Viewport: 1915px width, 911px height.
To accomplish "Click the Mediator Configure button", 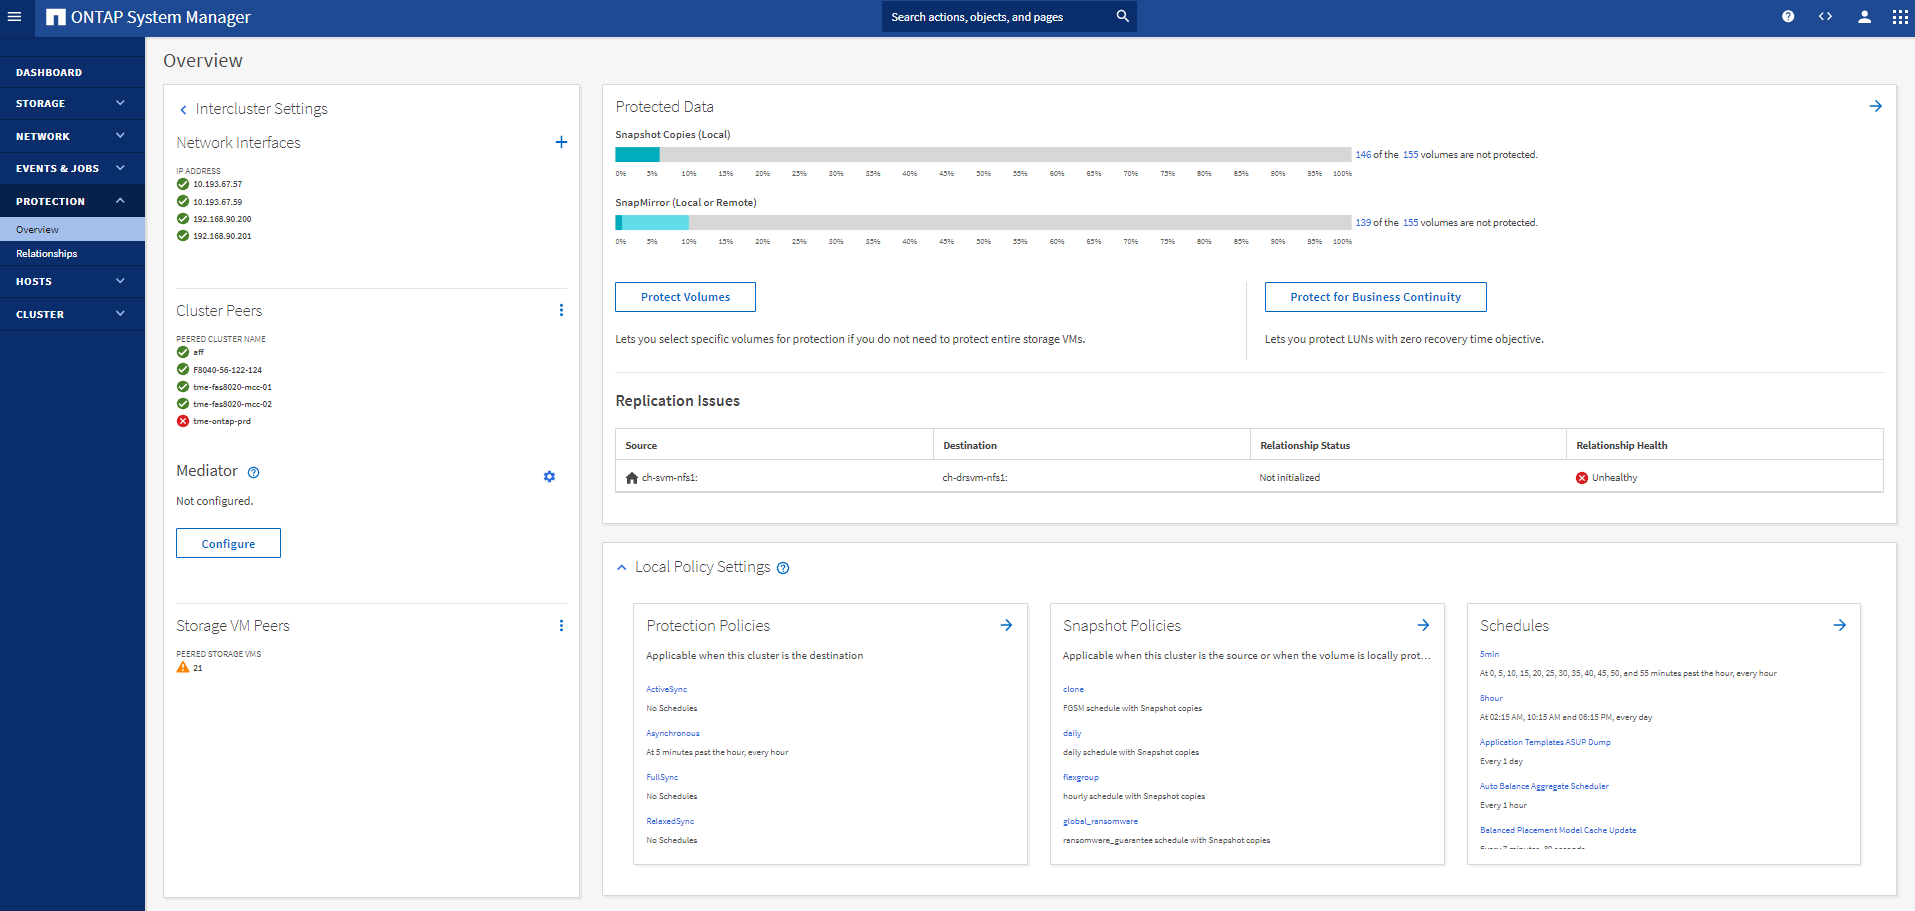I will pyautogui.click(x=228, y=543).
